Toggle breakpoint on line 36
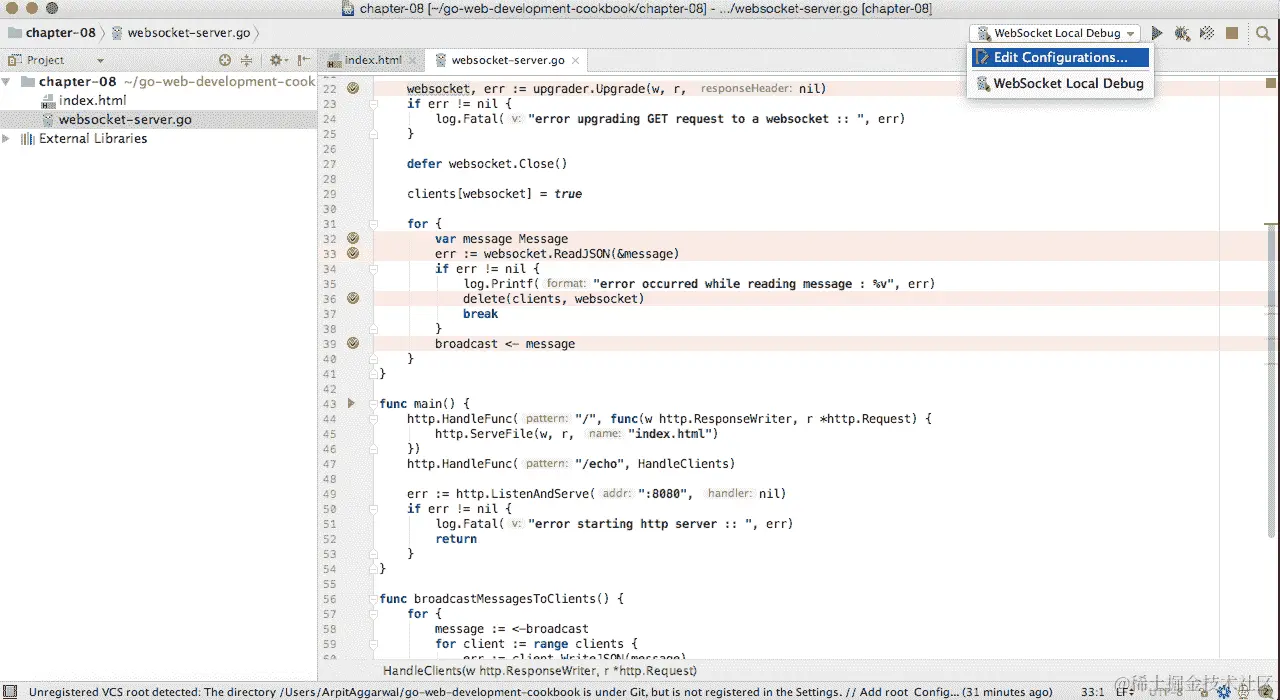Screen dimensions: 1280x700 pyautogui.click(x=352, y=298)
